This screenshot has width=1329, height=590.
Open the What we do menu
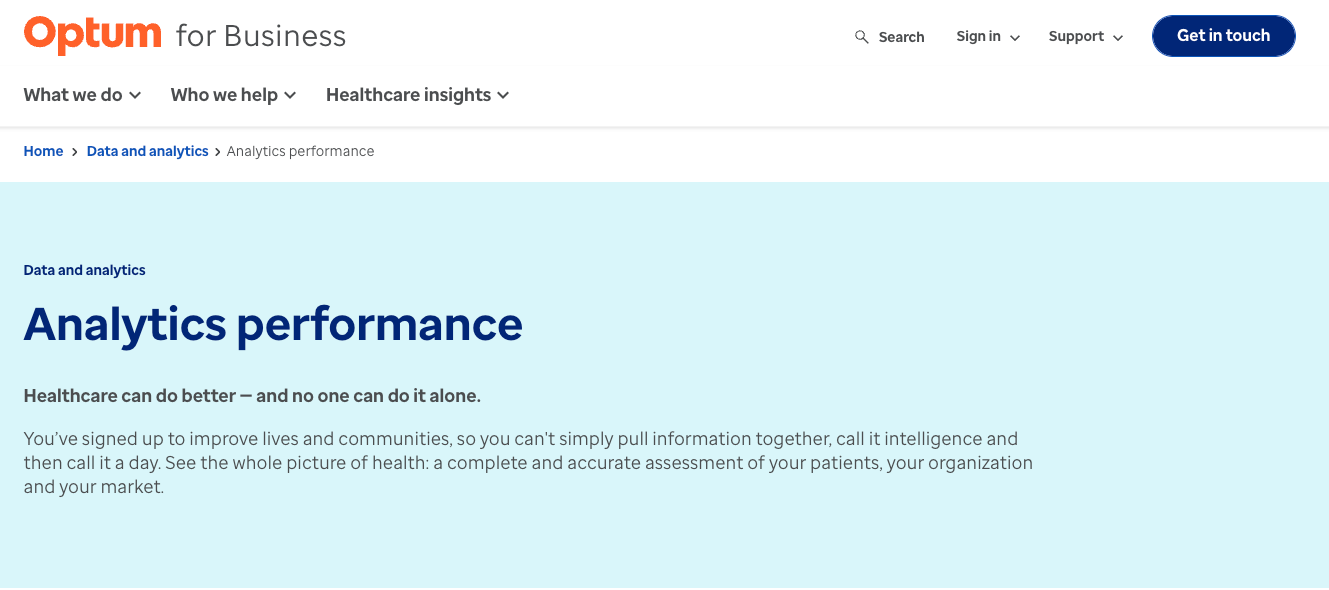pyautogui.click(x=83, y=95)
